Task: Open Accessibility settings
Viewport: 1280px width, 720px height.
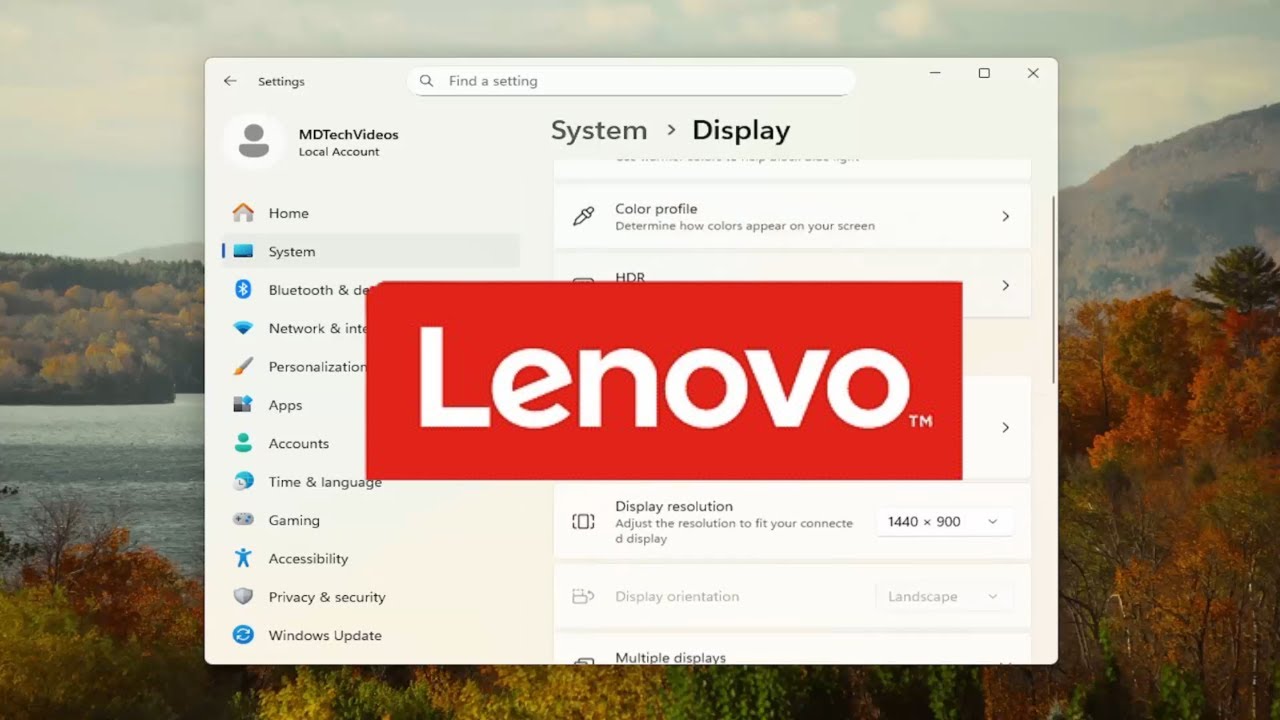Action: point(370,558)
